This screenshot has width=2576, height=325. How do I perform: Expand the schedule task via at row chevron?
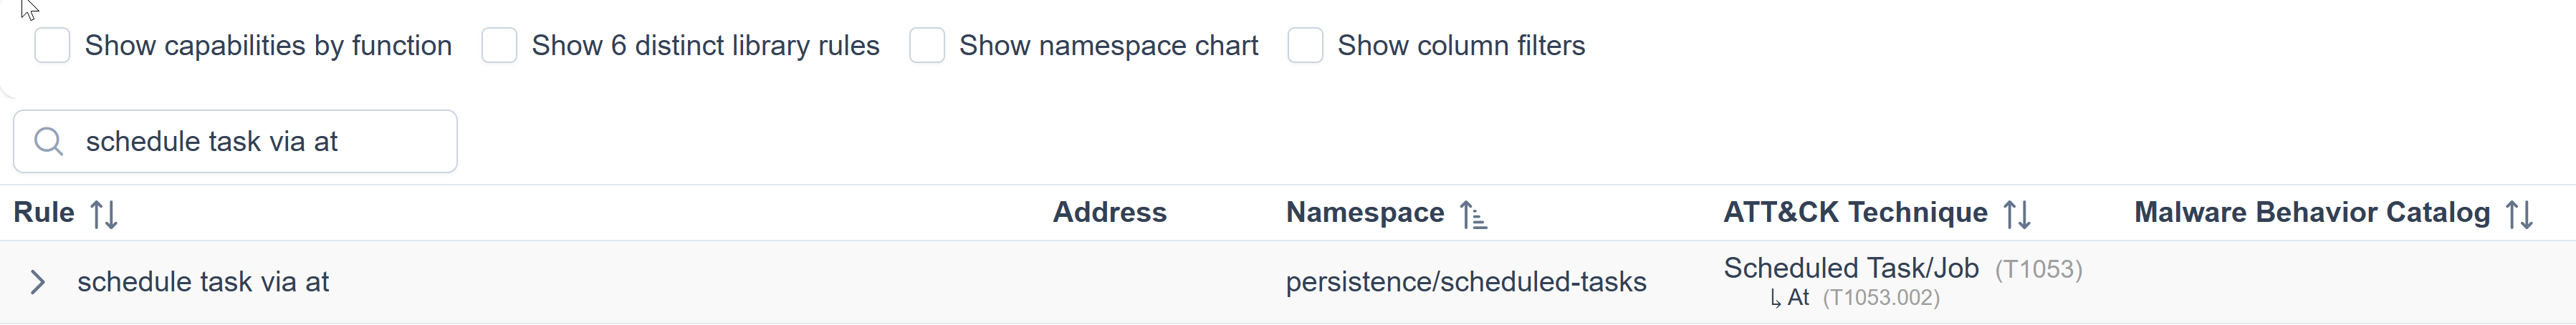[38, 282]
